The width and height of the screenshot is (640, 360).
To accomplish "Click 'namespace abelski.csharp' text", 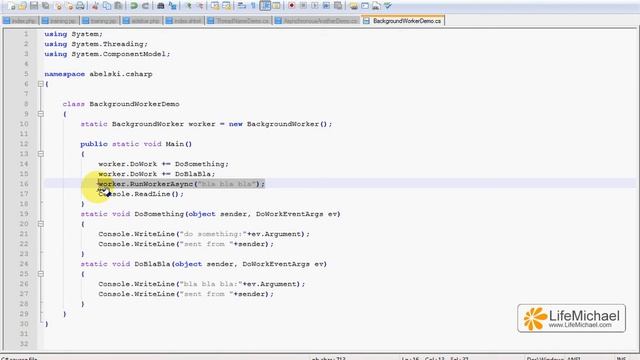I will coord(98,74).
